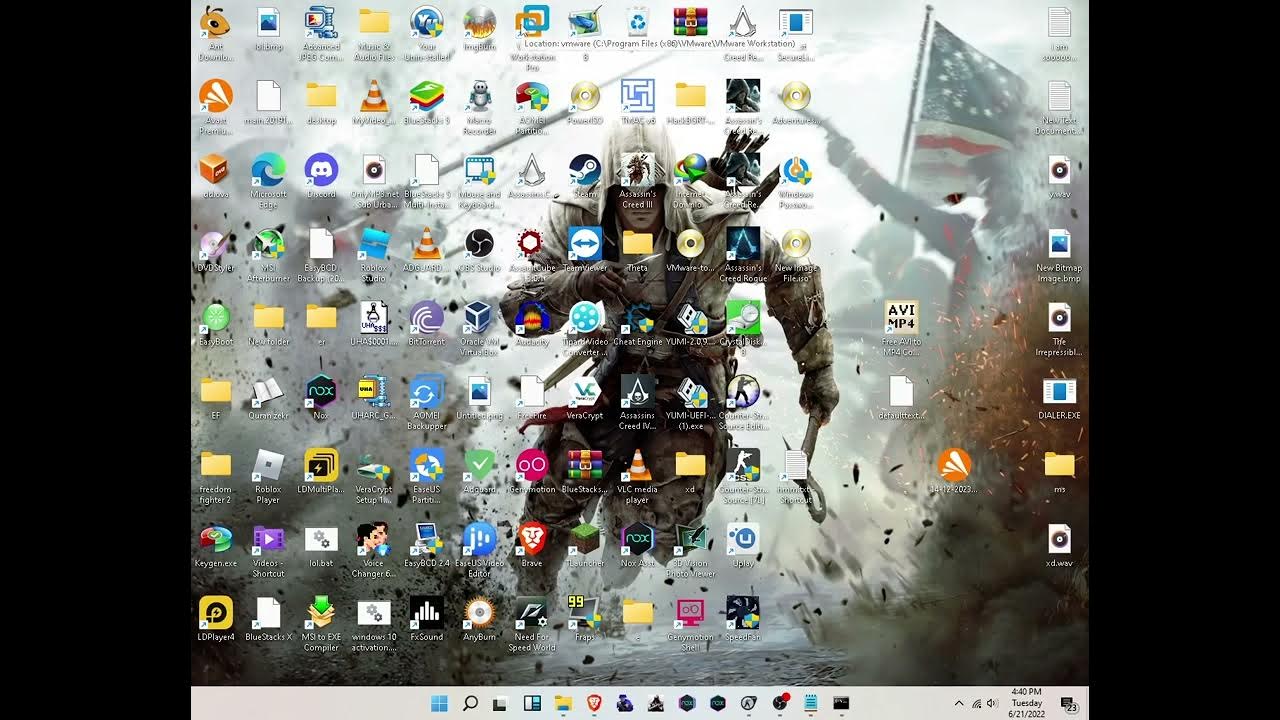Launch Audacity from the desktop
The image size is (1280, 720).
(532, 323)
